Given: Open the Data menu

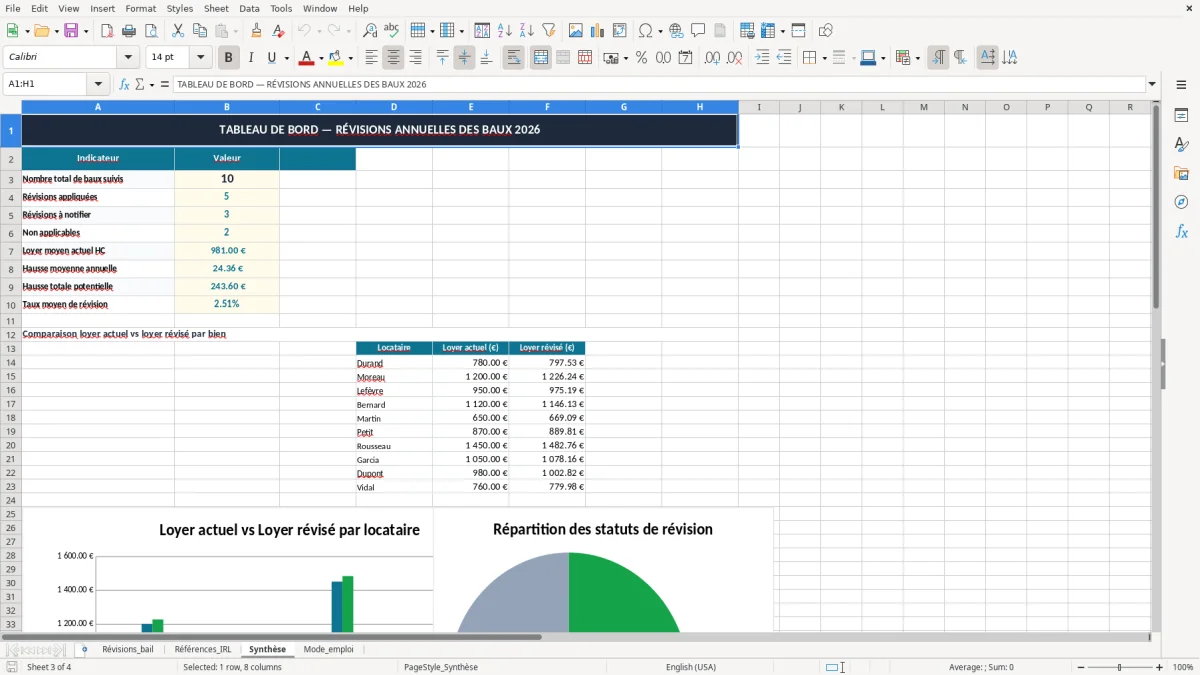Looking at the screenshot, I should coord(249,8).
